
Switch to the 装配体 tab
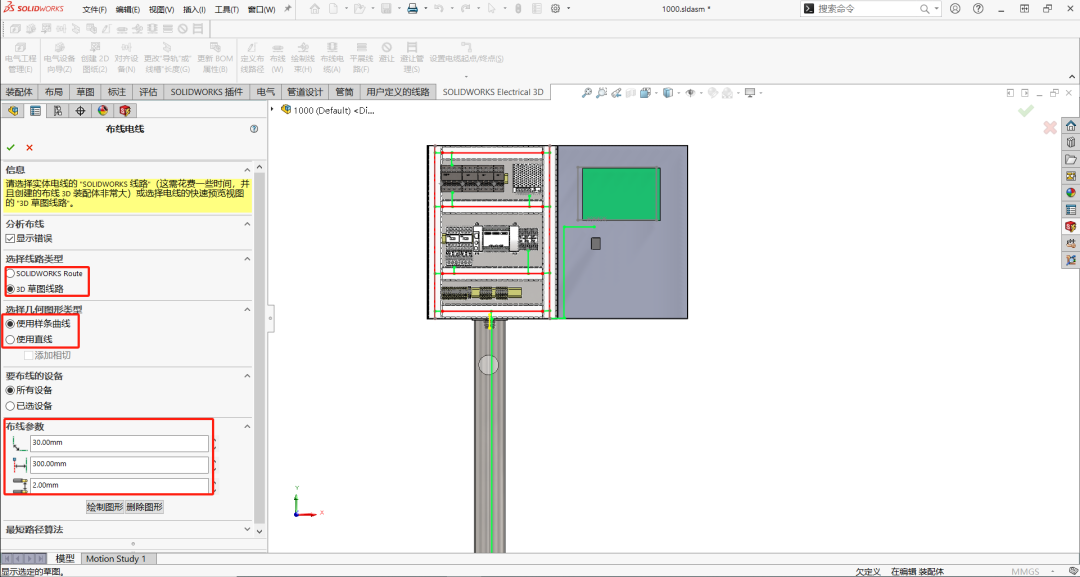click(19, 92)
